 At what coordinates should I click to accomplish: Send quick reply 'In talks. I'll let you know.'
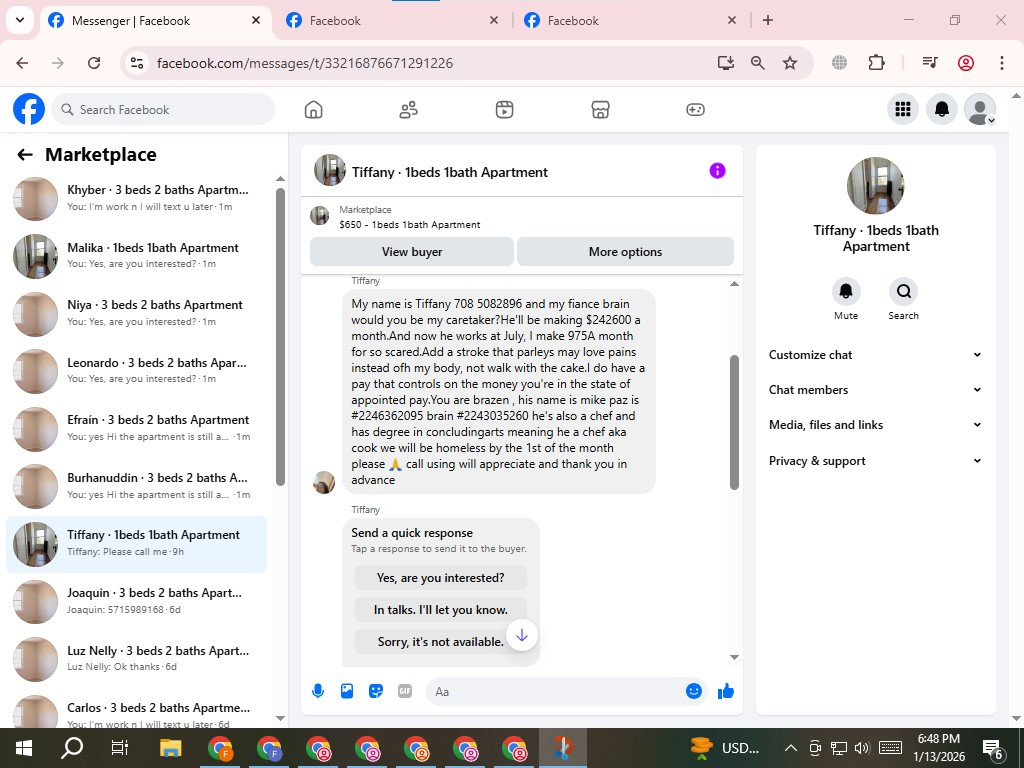tap(441, 610)
